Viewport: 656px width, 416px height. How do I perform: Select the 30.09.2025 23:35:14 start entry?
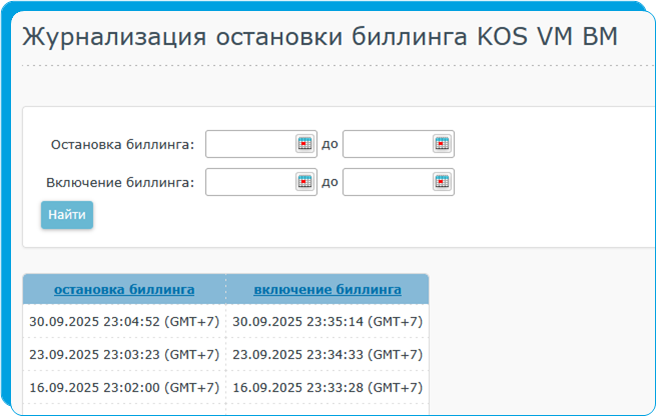click(327, 322)
